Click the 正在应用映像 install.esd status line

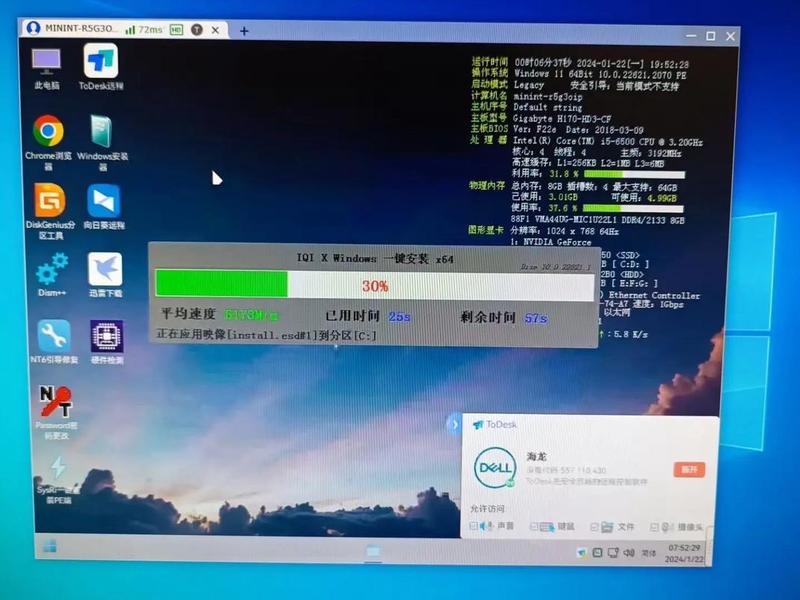click(266, 335)
